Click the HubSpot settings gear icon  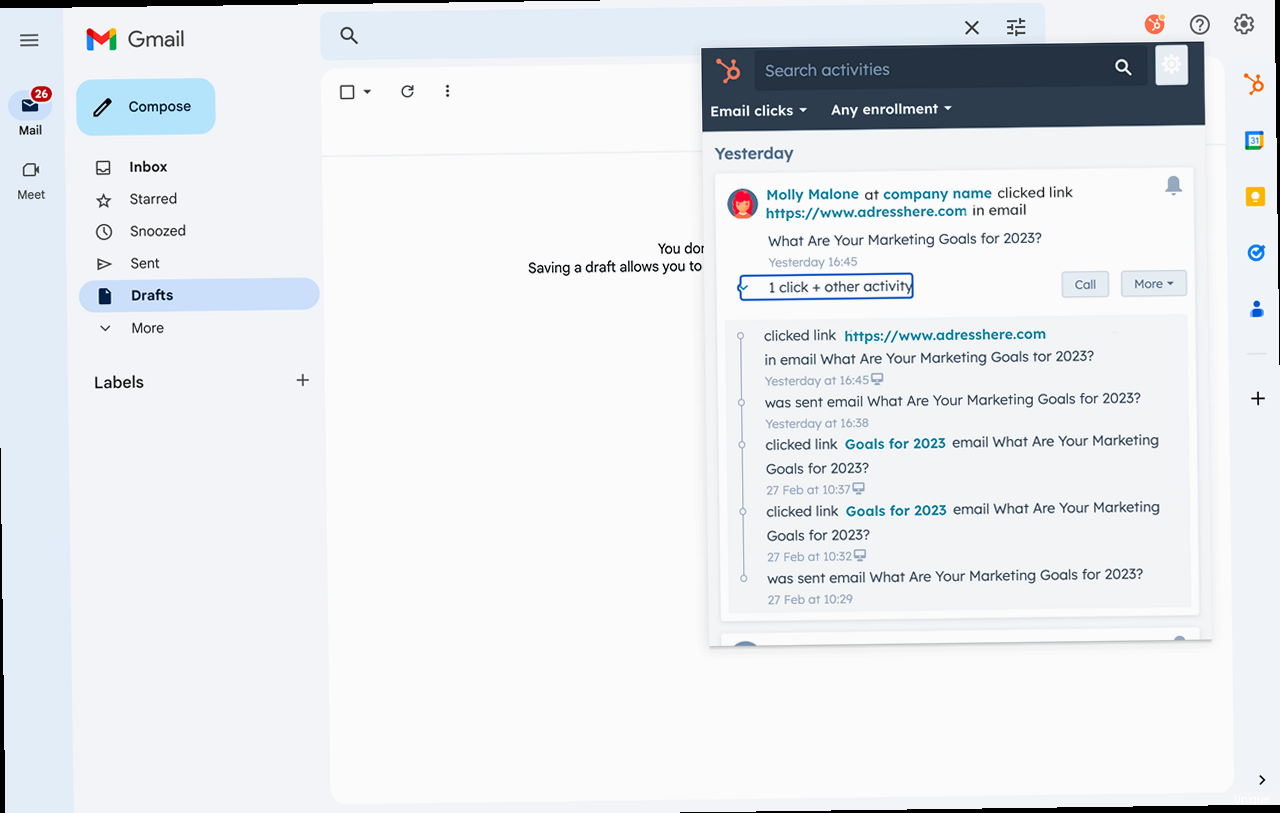click(x=1171, y=65)
